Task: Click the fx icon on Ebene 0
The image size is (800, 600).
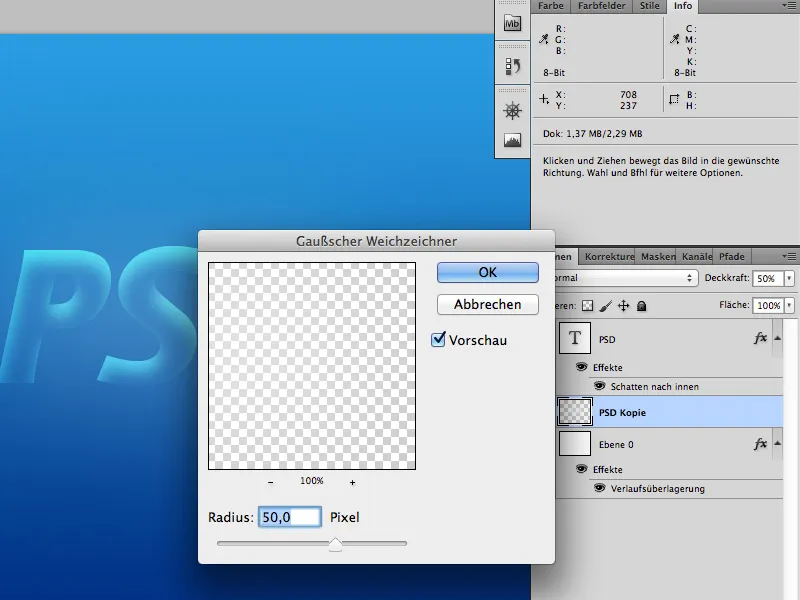Action: 760,444
